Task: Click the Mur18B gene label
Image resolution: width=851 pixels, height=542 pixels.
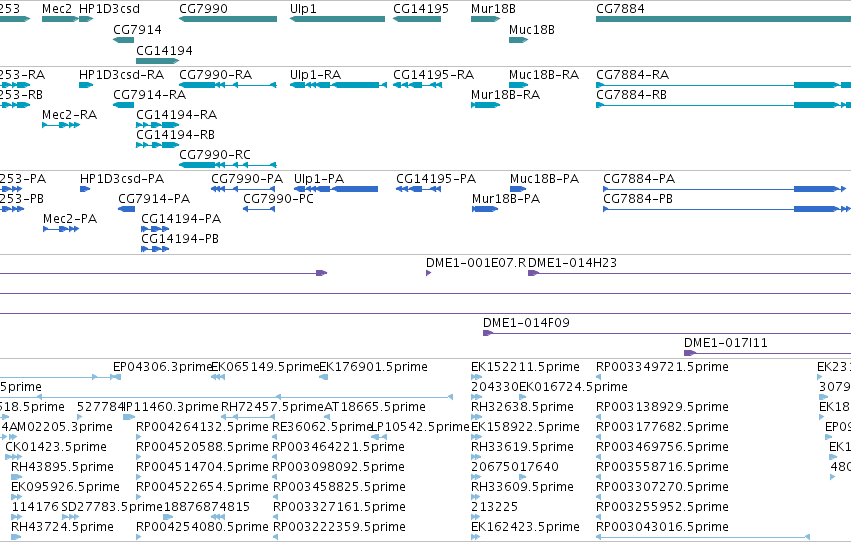Action: (x=493, y=9)
